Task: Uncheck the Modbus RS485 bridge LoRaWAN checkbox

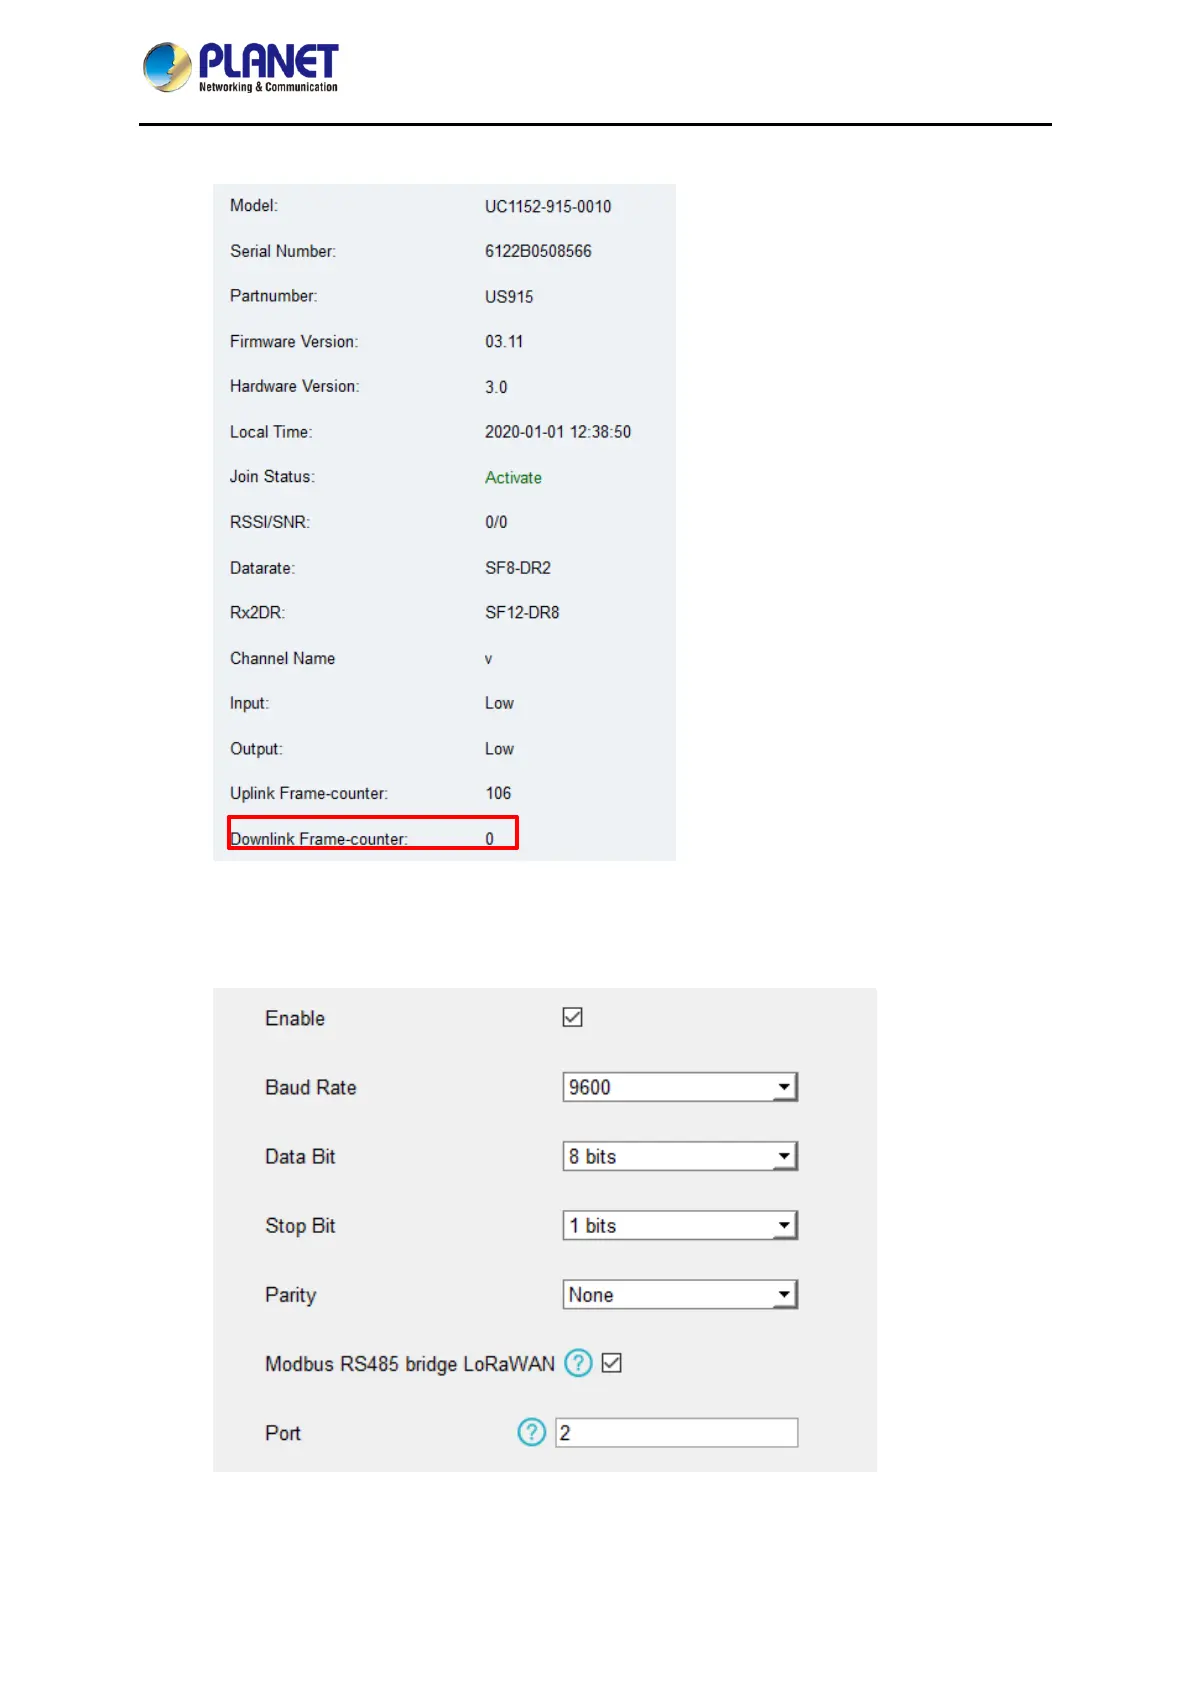Action: pyautogui.click(x=612, y=1363)
